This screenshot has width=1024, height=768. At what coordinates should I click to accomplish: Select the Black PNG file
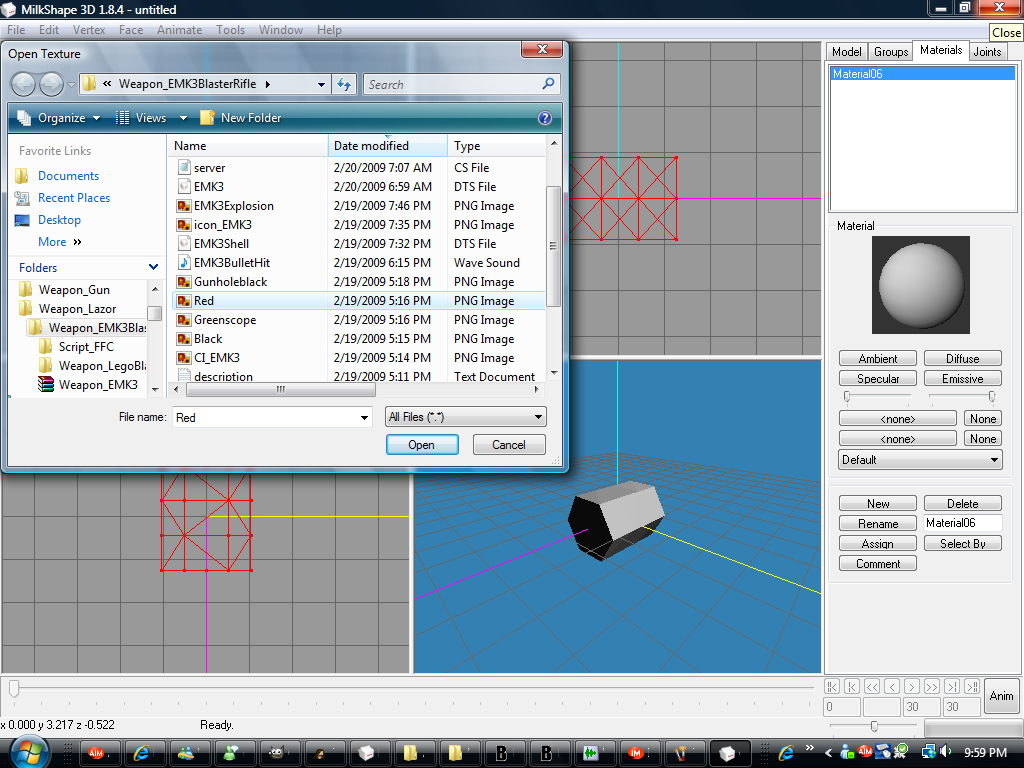(359, 339)
